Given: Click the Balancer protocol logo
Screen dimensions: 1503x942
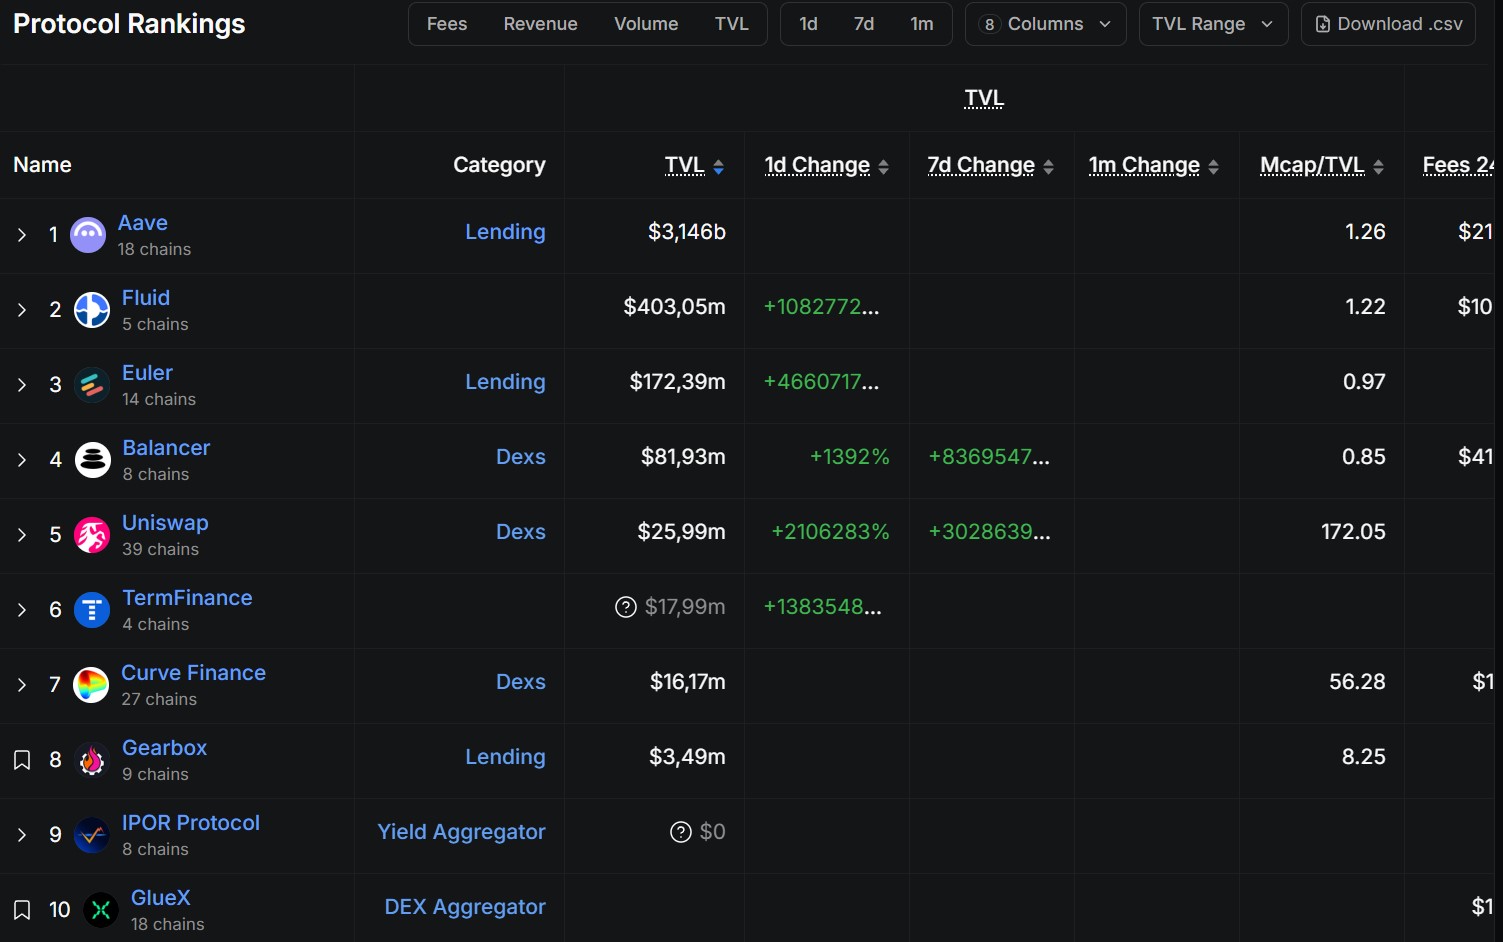Looking at the screenshot, I should (91, 459).
